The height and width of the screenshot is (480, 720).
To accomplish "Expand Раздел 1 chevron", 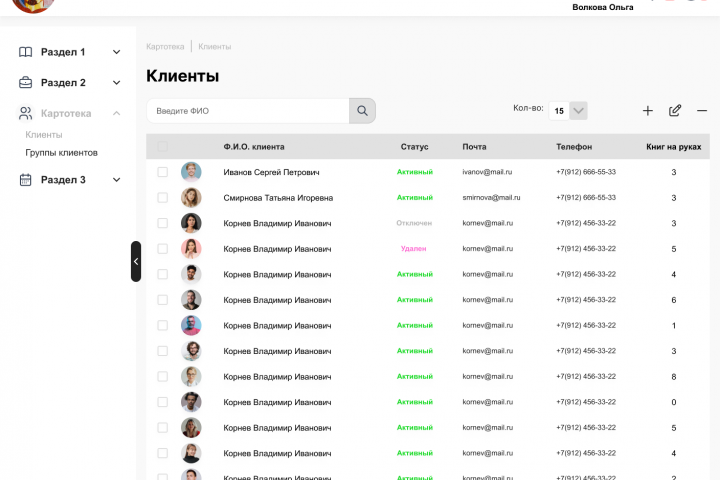I will pos(117,52).
